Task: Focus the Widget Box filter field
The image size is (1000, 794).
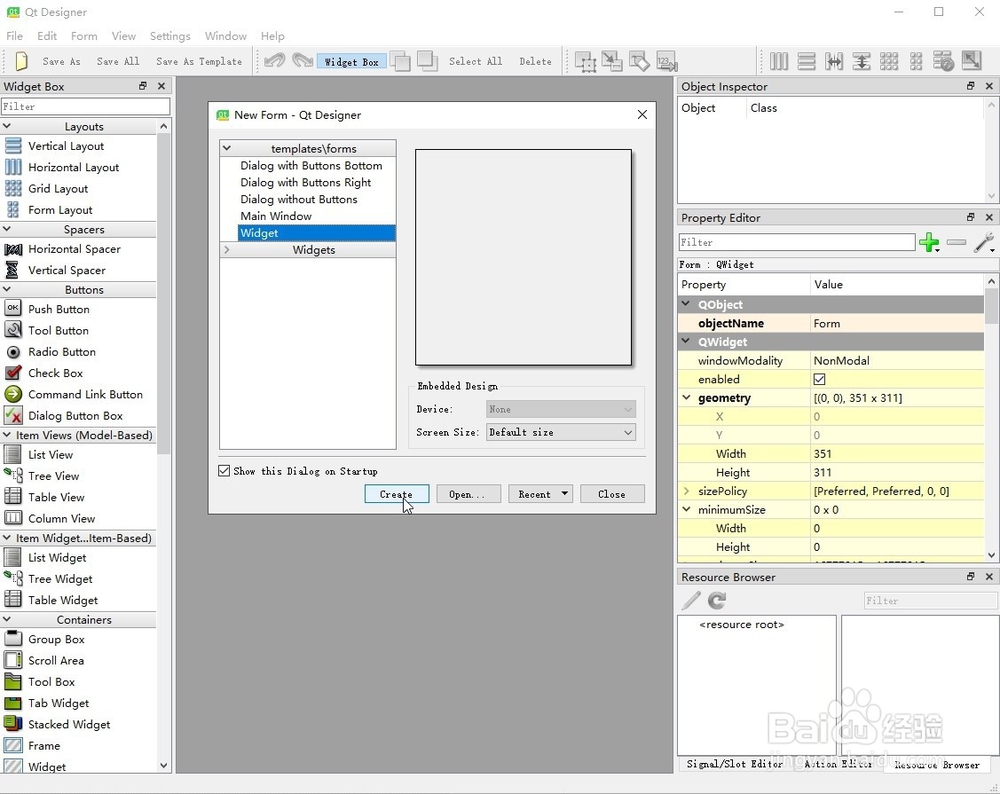Action: [85, 107]
